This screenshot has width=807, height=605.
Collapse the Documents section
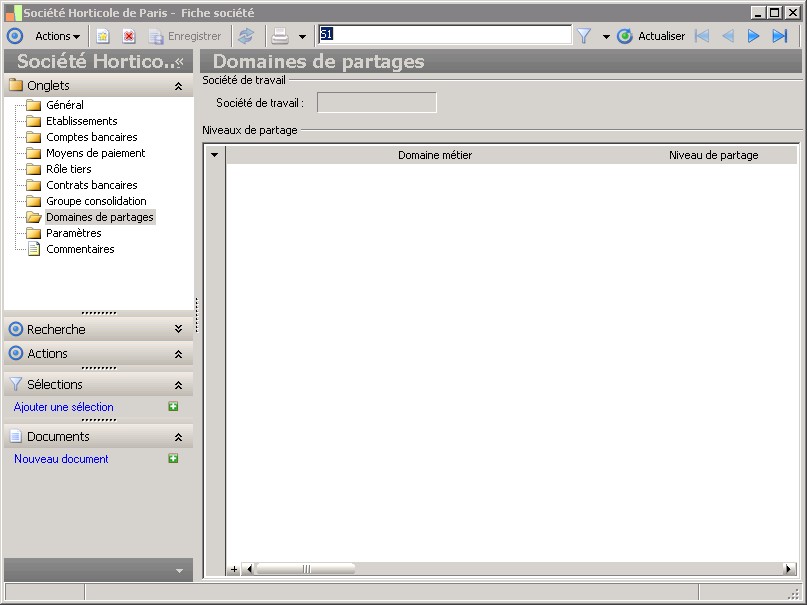(x=178, y=437)
